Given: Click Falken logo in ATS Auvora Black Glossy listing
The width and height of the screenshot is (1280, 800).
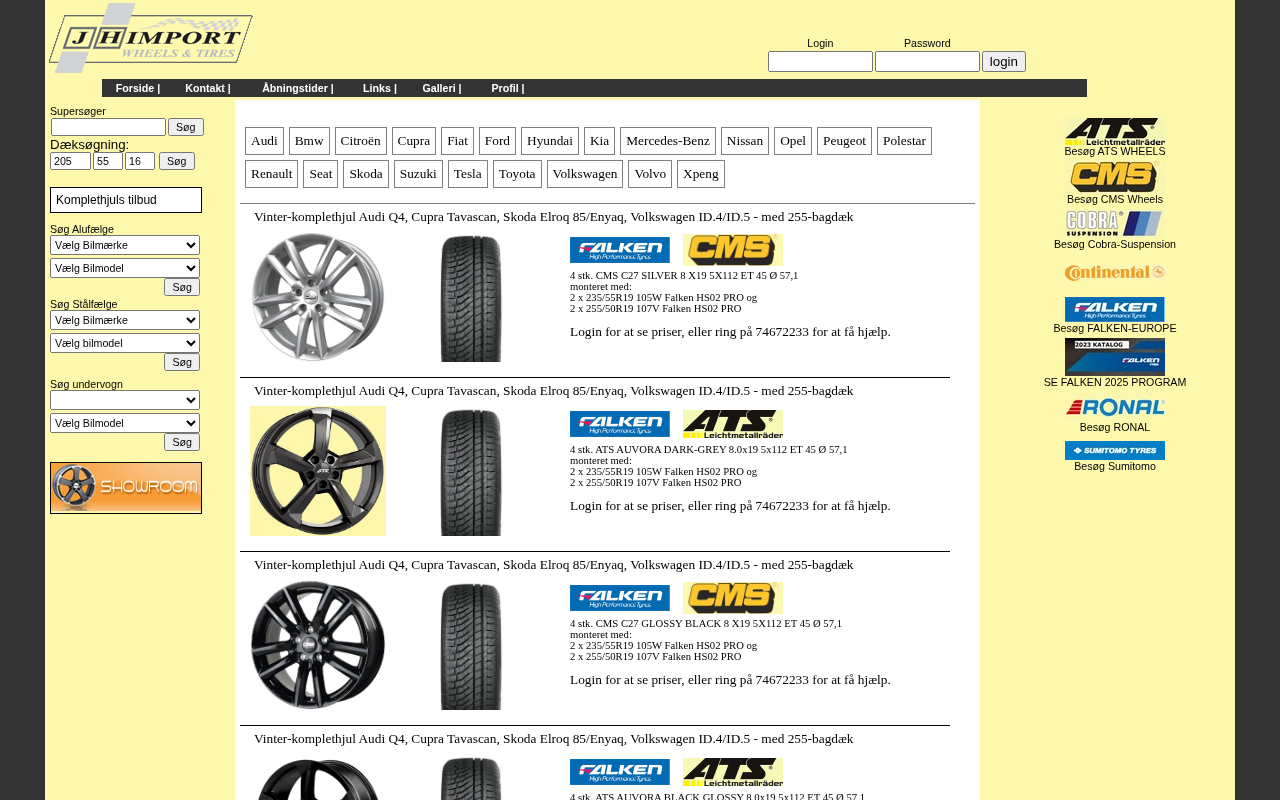Looking at the screenshot, I should (x=620, y=772).
